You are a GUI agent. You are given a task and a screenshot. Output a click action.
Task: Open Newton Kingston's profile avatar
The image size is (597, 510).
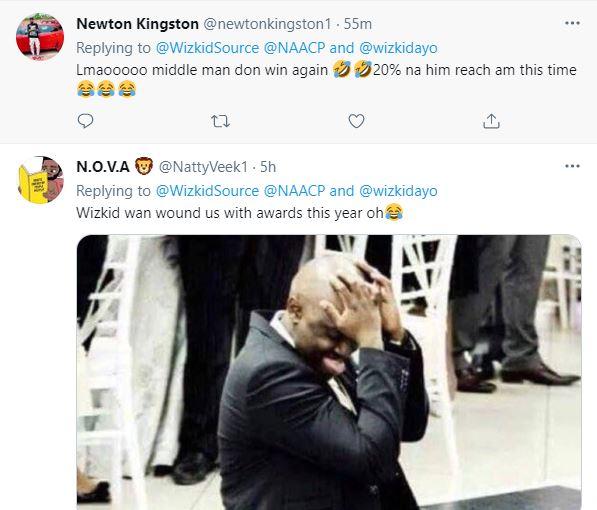point(40,37)
